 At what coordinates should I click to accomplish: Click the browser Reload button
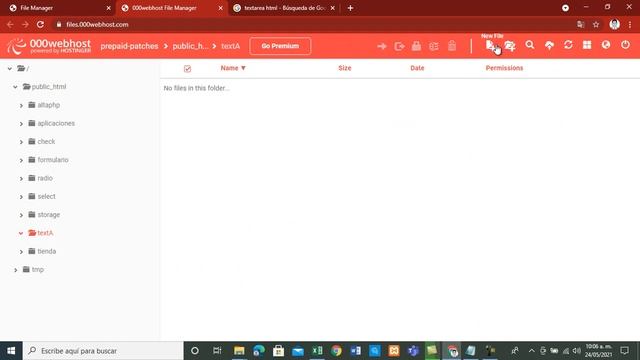[40, 24]
